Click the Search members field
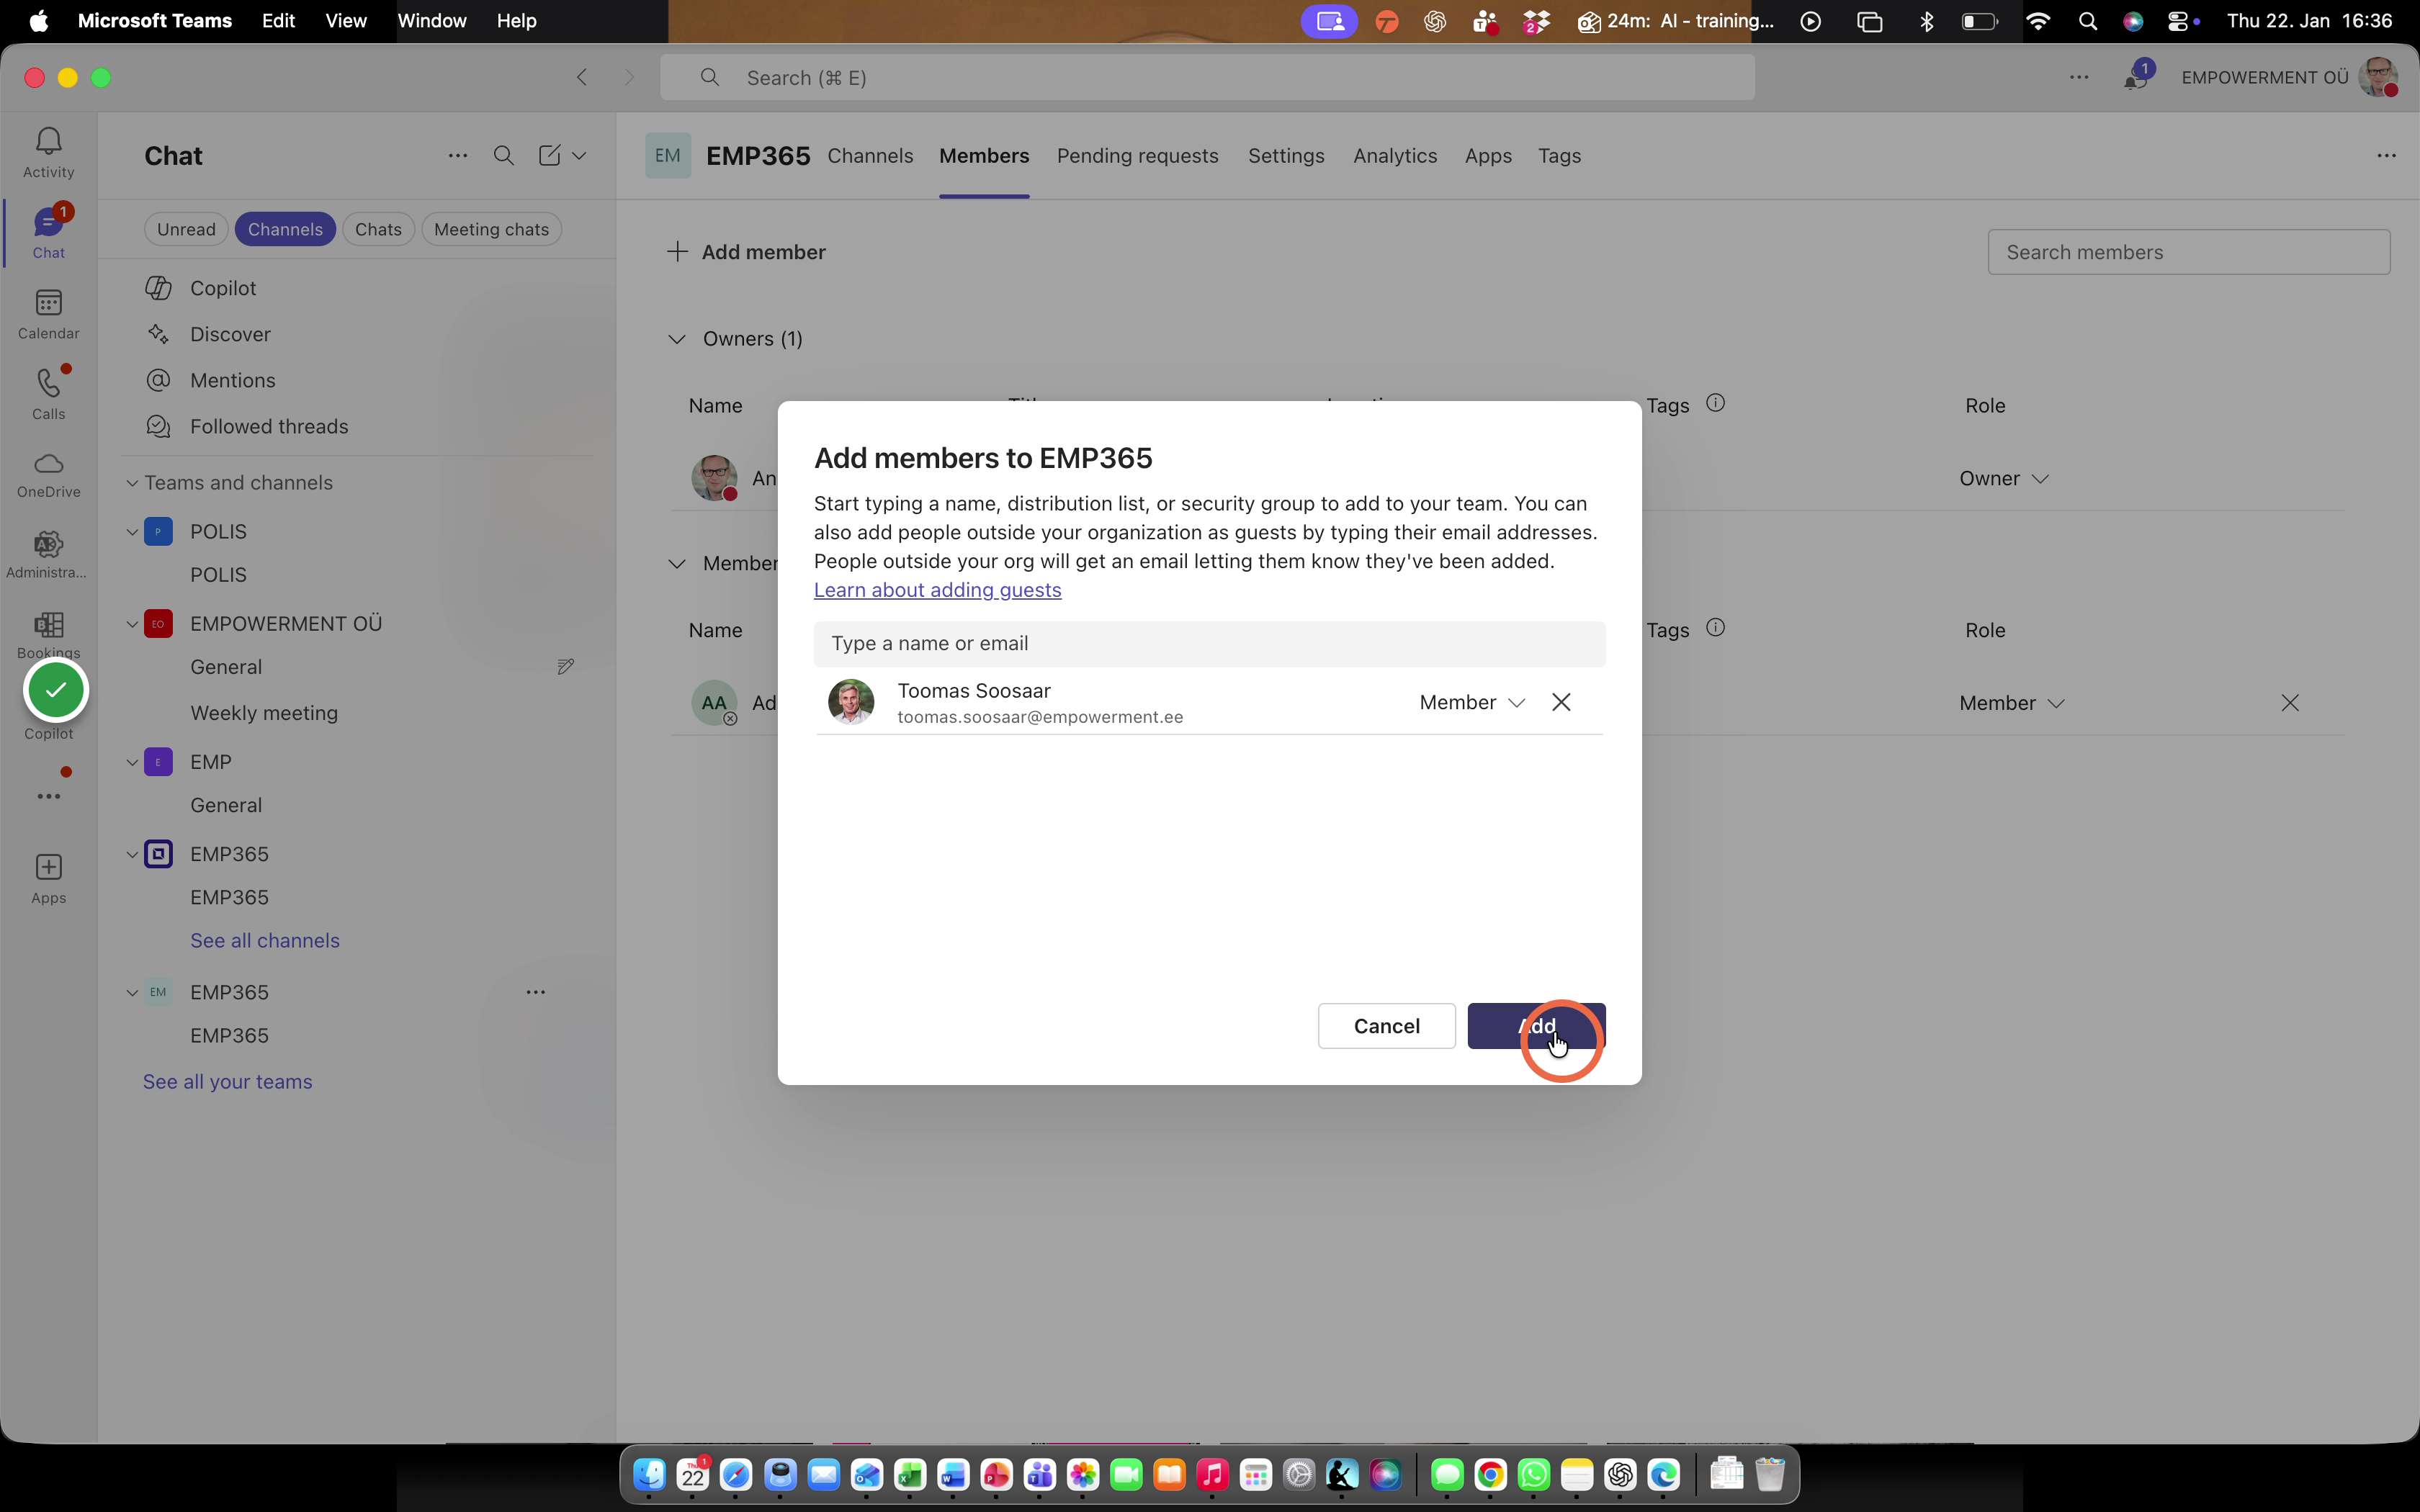Screen dimensions: 2420x1512 [x=2189, y=252]
